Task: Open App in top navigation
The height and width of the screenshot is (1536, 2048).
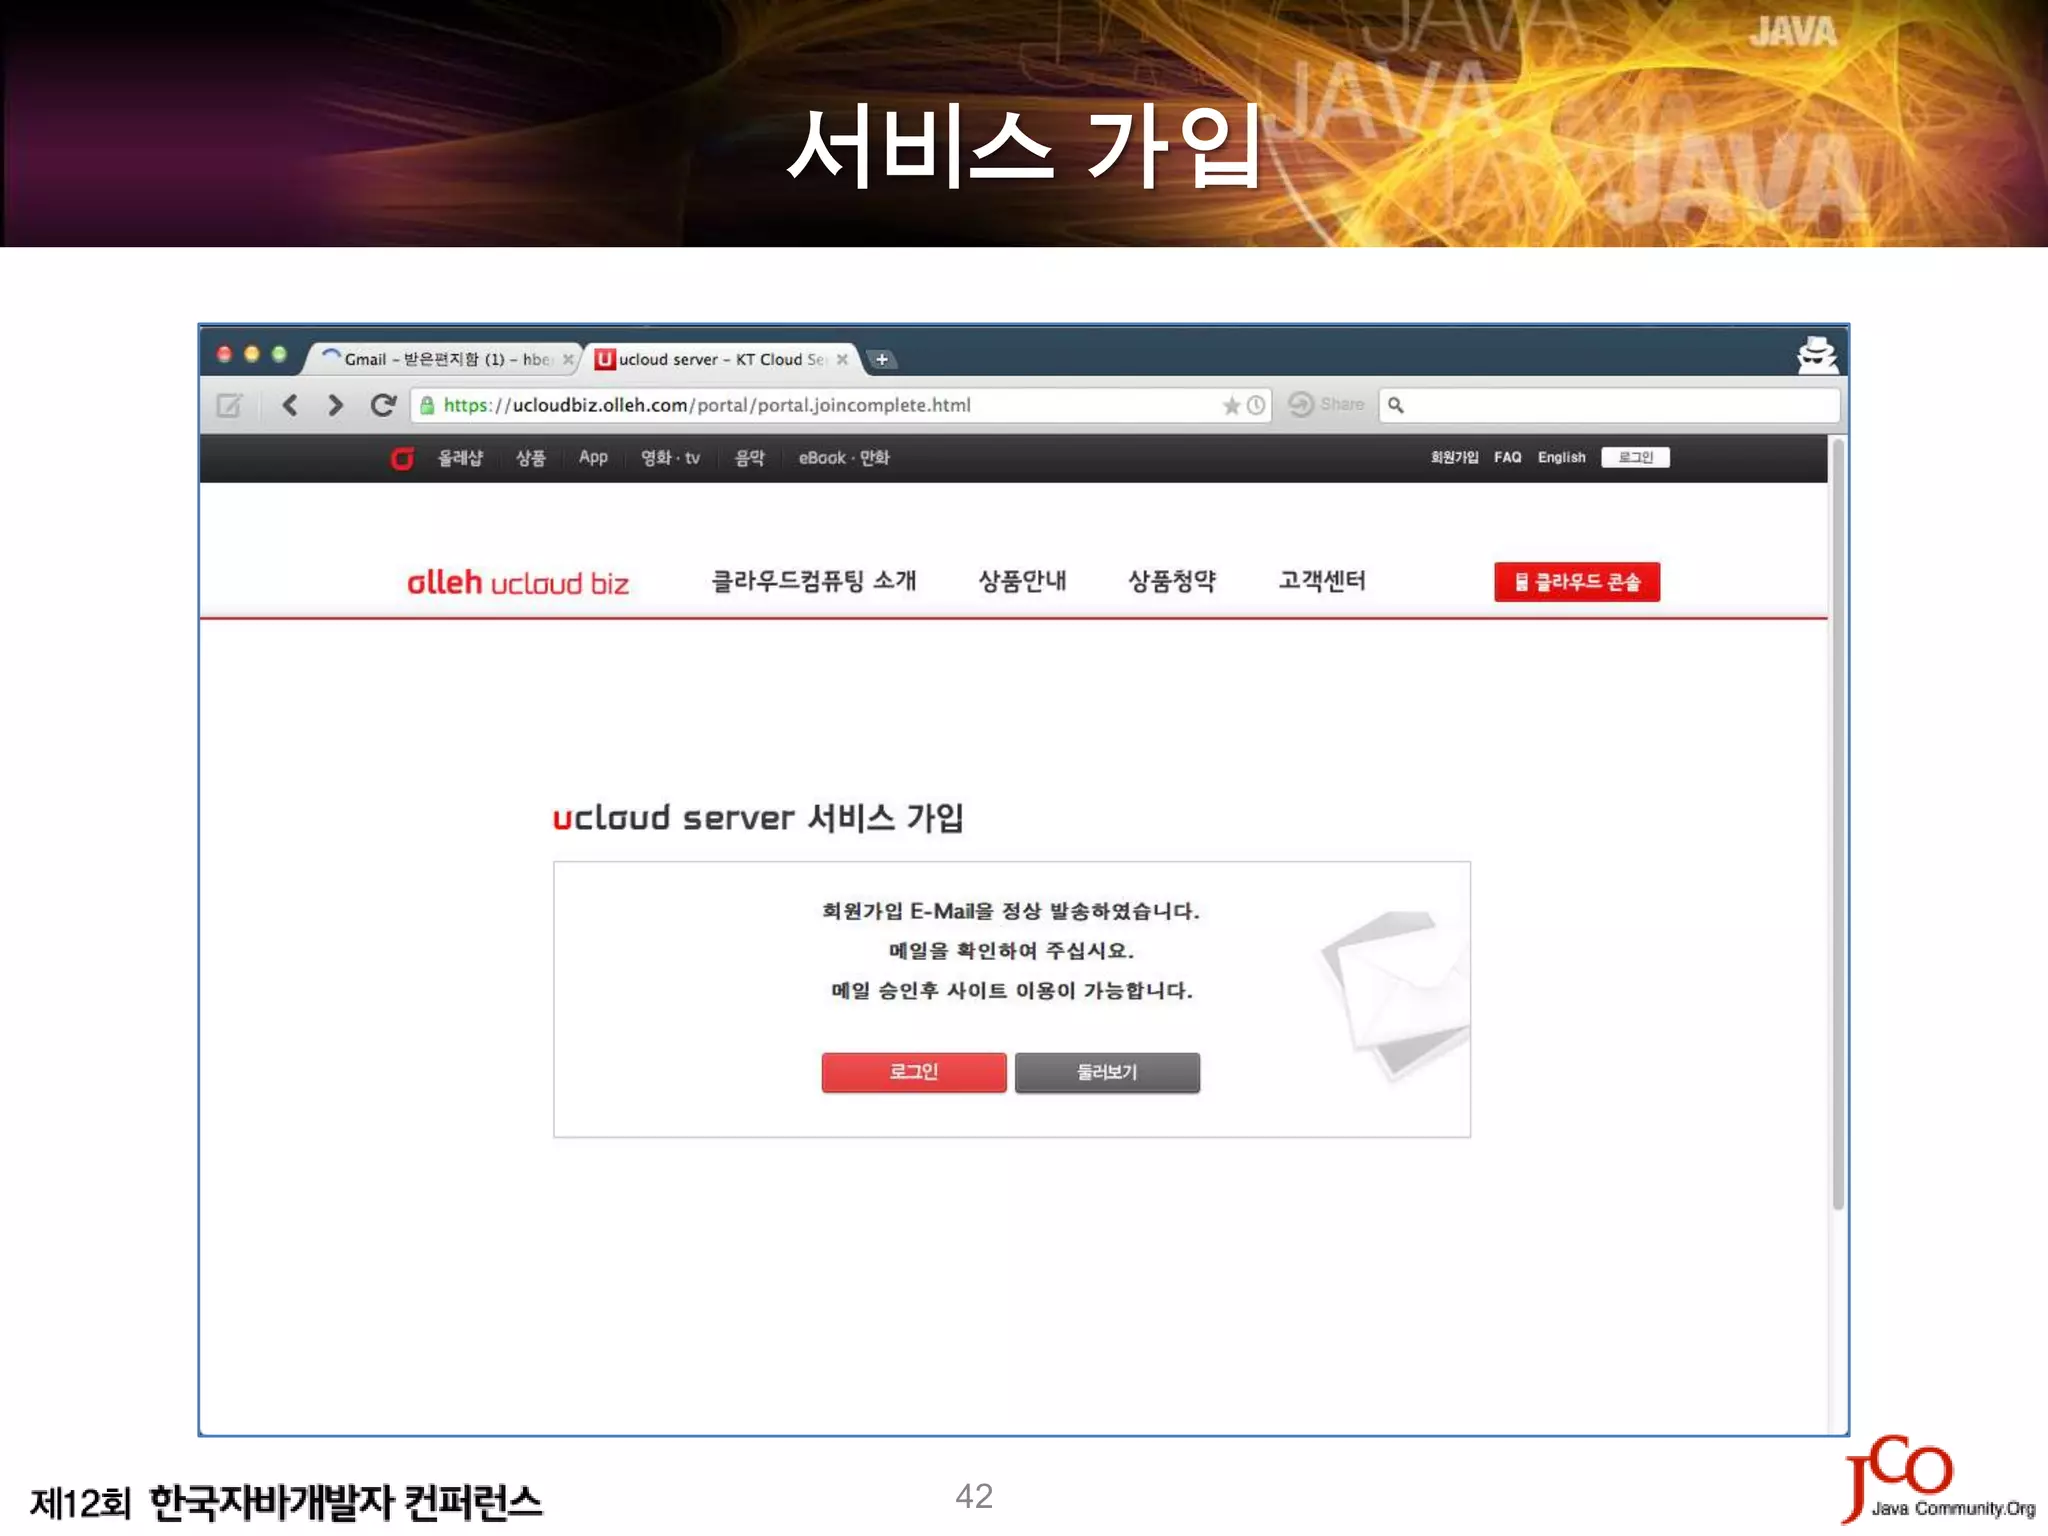Action: [x=593, y=458]
